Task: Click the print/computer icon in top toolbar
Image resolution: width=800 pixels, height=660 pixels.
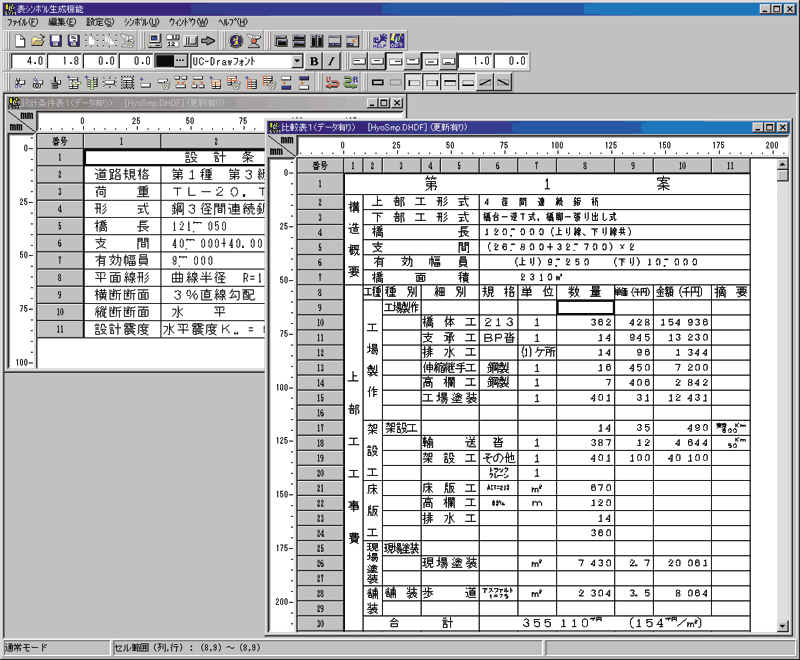Action: coord(155,41)
